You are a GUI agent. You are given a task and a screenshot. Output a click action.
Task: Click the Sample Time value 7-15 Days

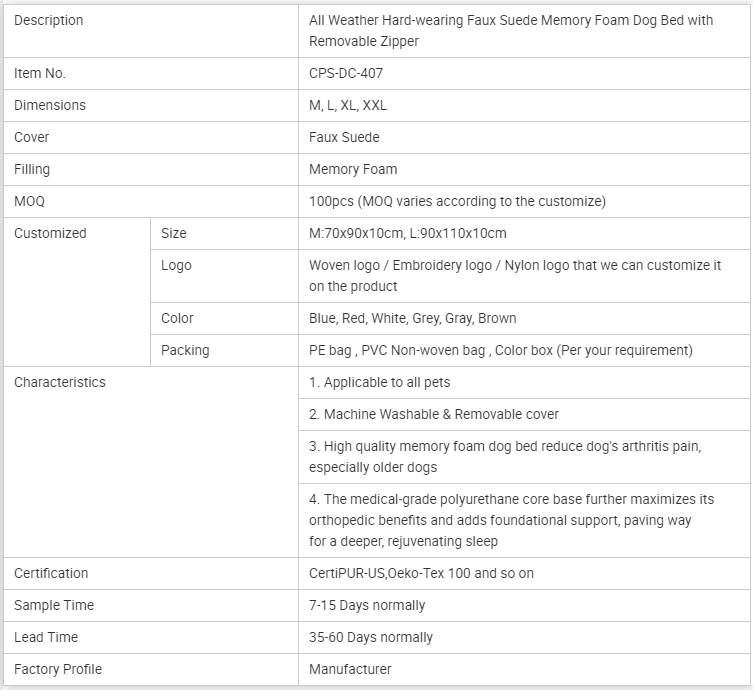pyautogui.click(x=367, y=605)
